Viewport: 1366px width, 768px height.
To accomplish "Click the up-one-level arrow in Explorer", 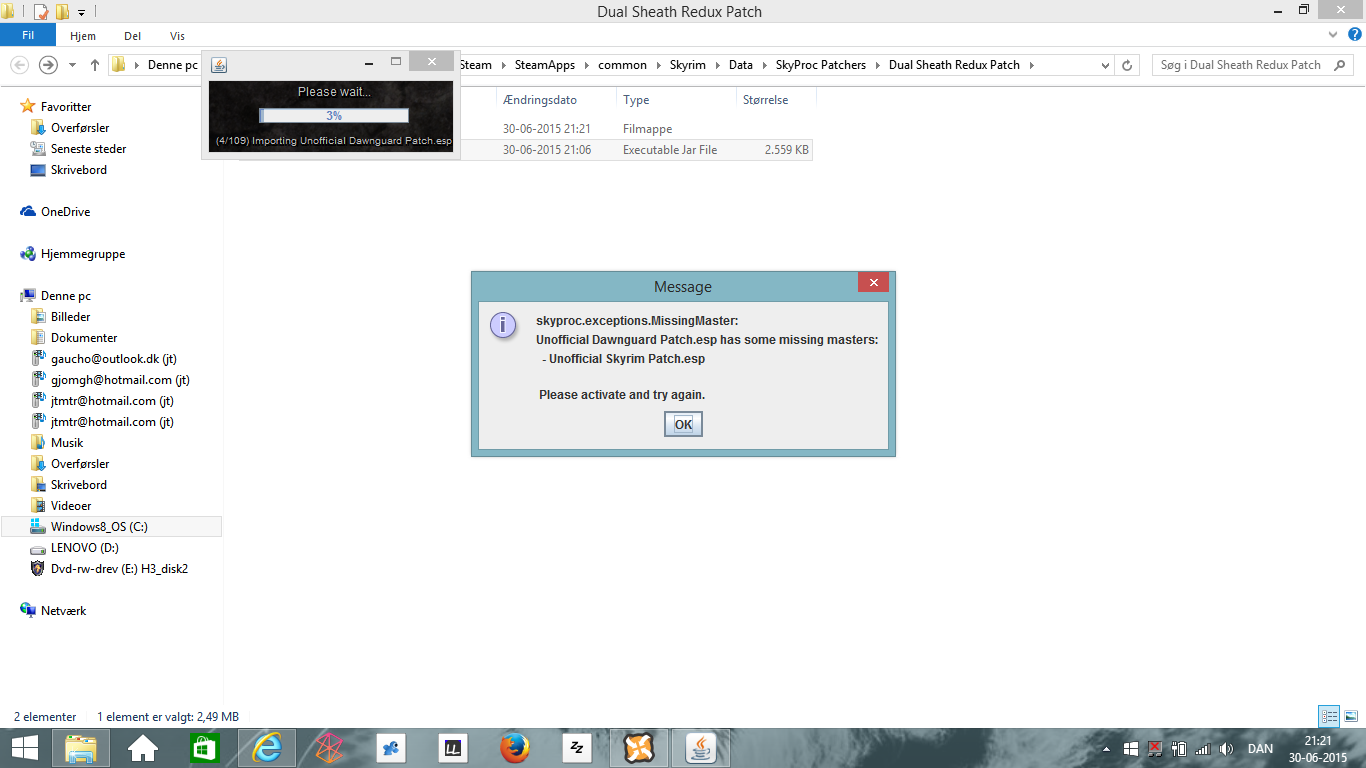I will coord(95,65).
